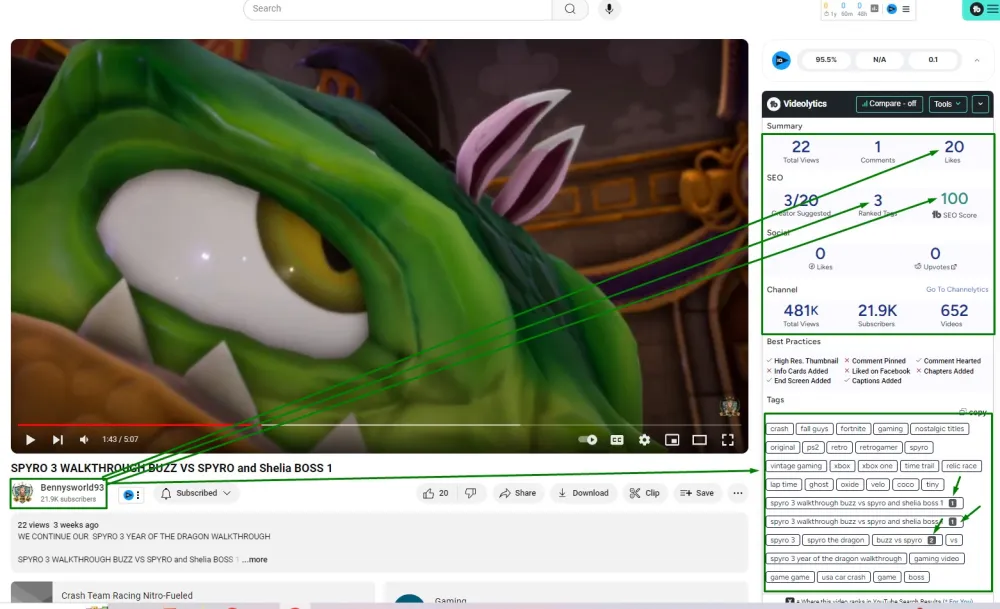The width and height of the screenshot is (1000, 609).
Task: Follow the Go To Channelytics link
Action: [x=957, y=290]
